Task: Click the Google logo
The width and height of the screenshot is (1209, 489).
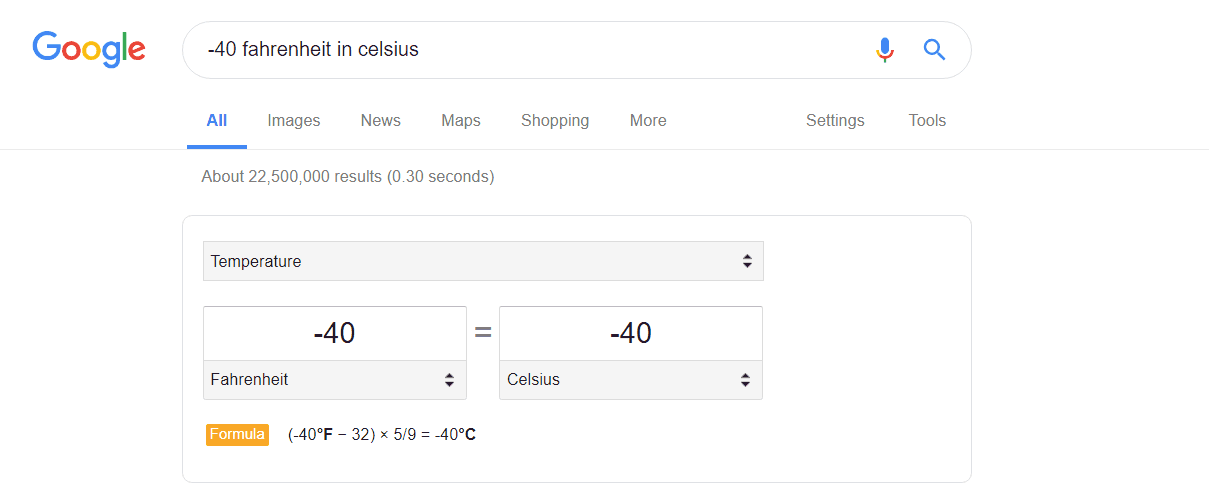Action: click(x=89, y=49)
